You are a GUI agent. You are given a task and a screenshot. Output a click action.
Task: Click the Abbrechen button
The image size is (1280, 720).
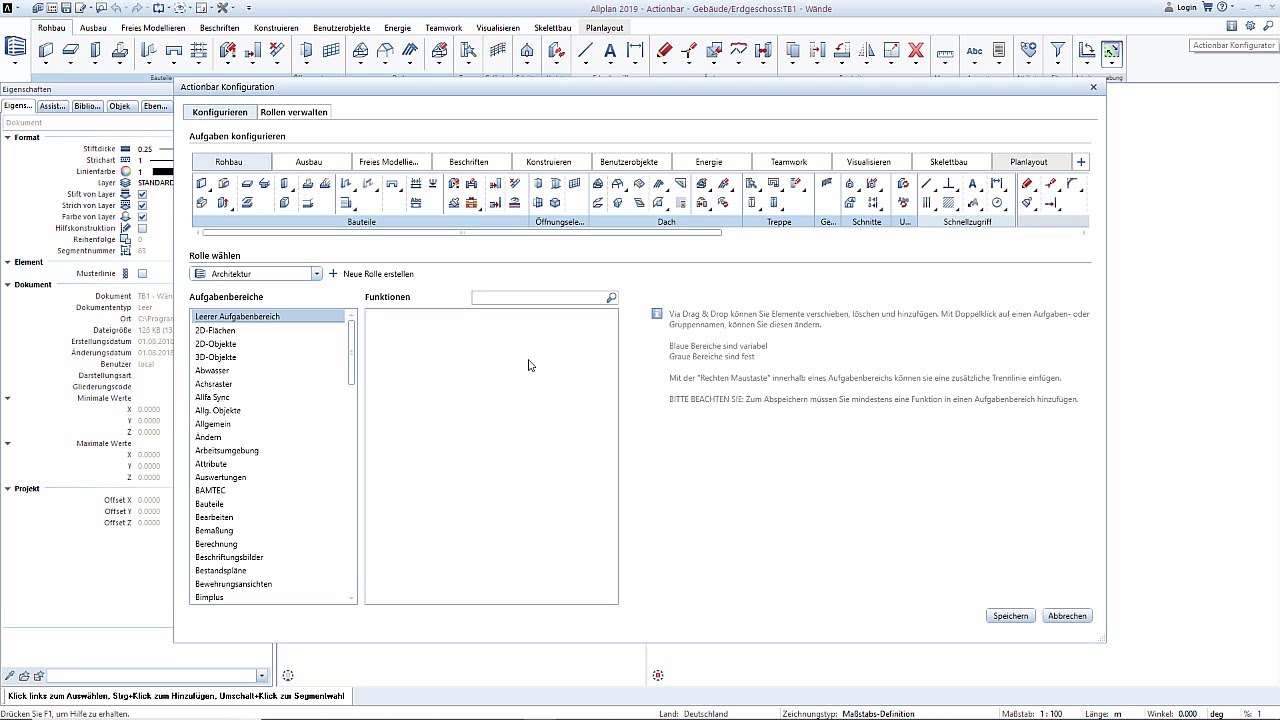point(1067,616)
